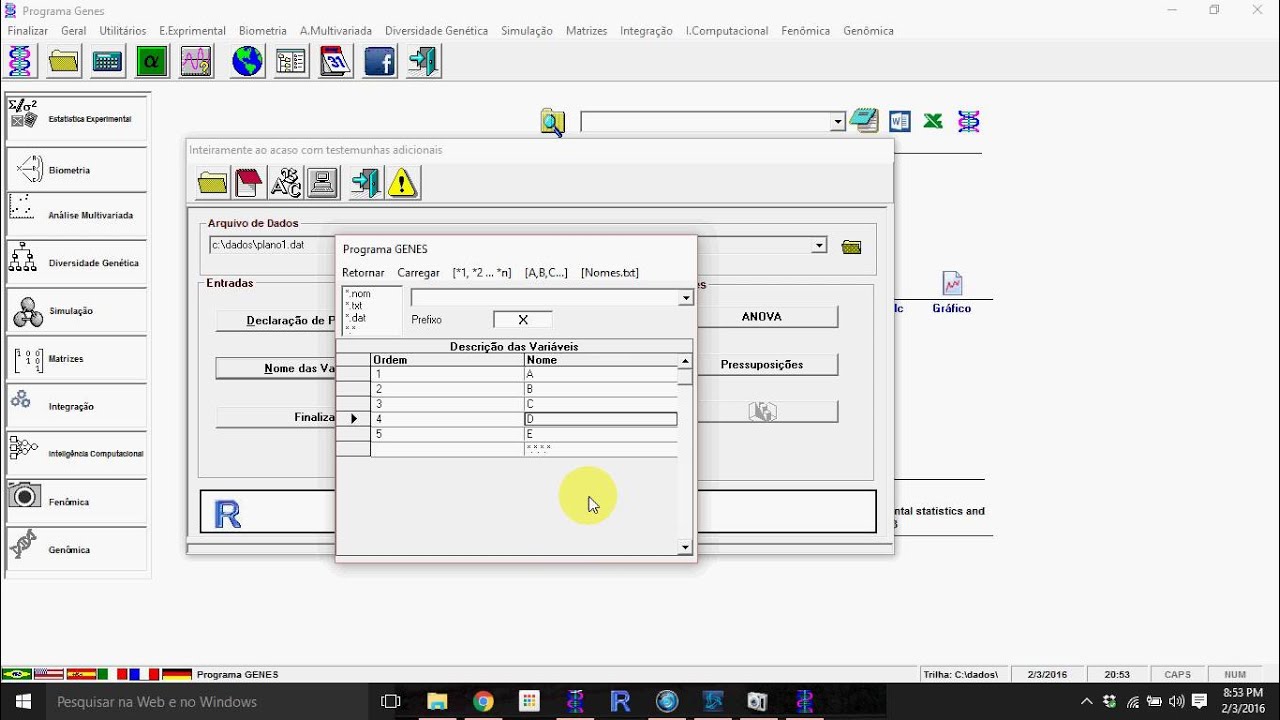This screenshot has width=1280, height=720.
Task: Open Fenômica sidebar module
Action: tap(77, 502)
